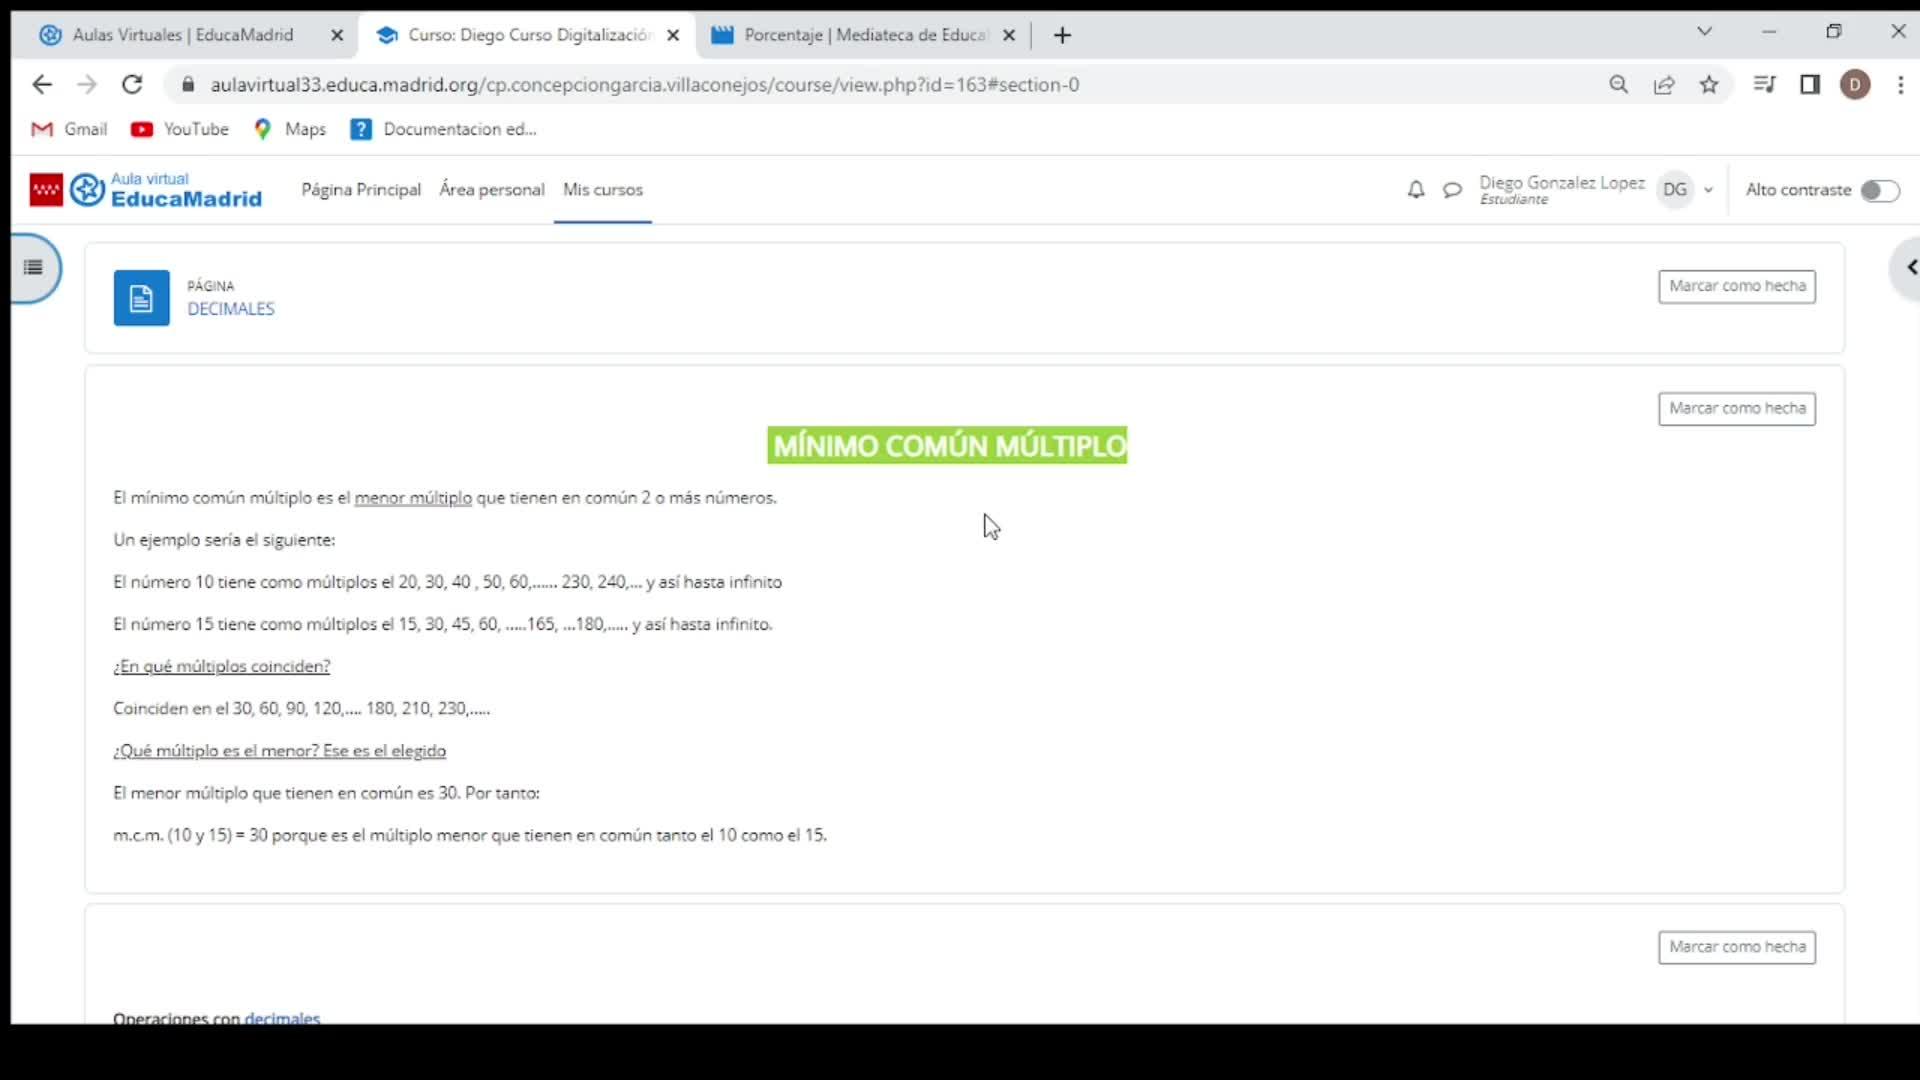Open the browser side panel icon
Image resolution: width=1920 pixels, height=1080 pixels.
point(1810,85)
